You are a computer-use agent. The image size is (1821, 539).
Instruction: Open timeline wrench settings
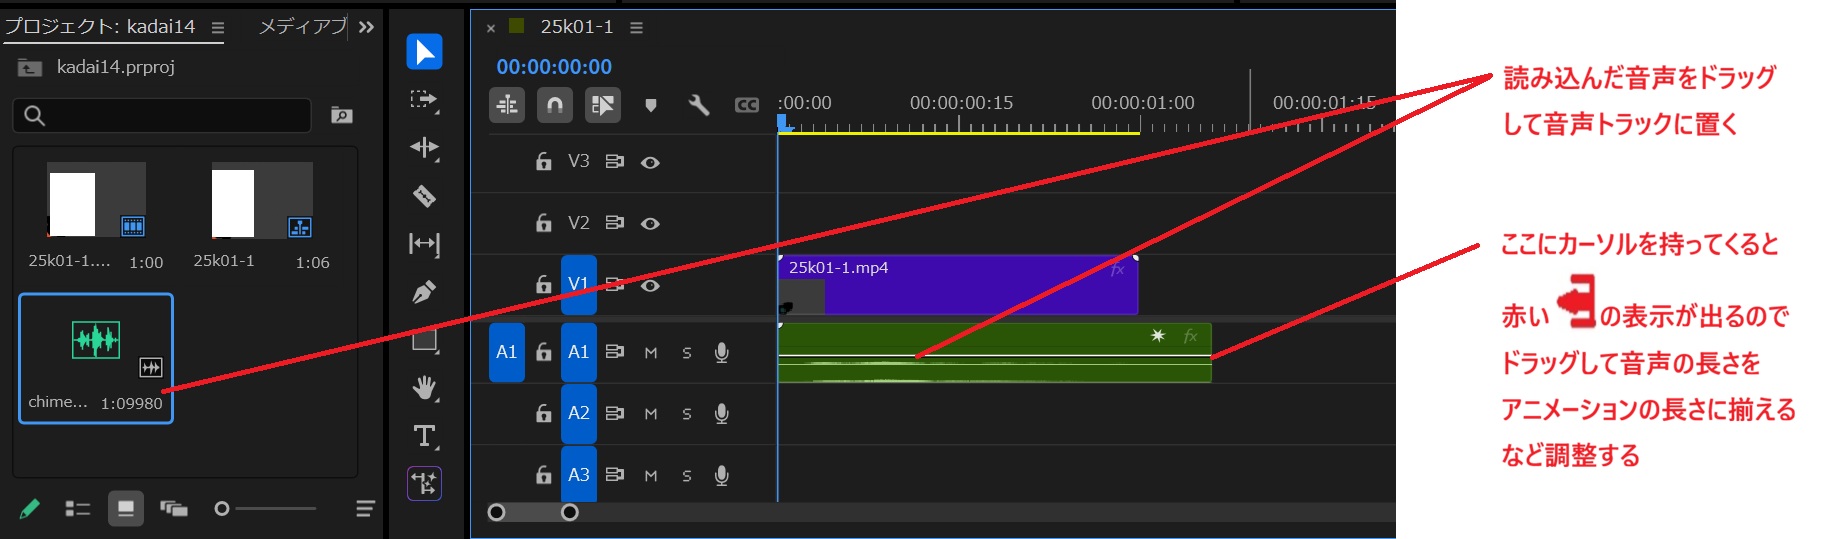point(699,105)
